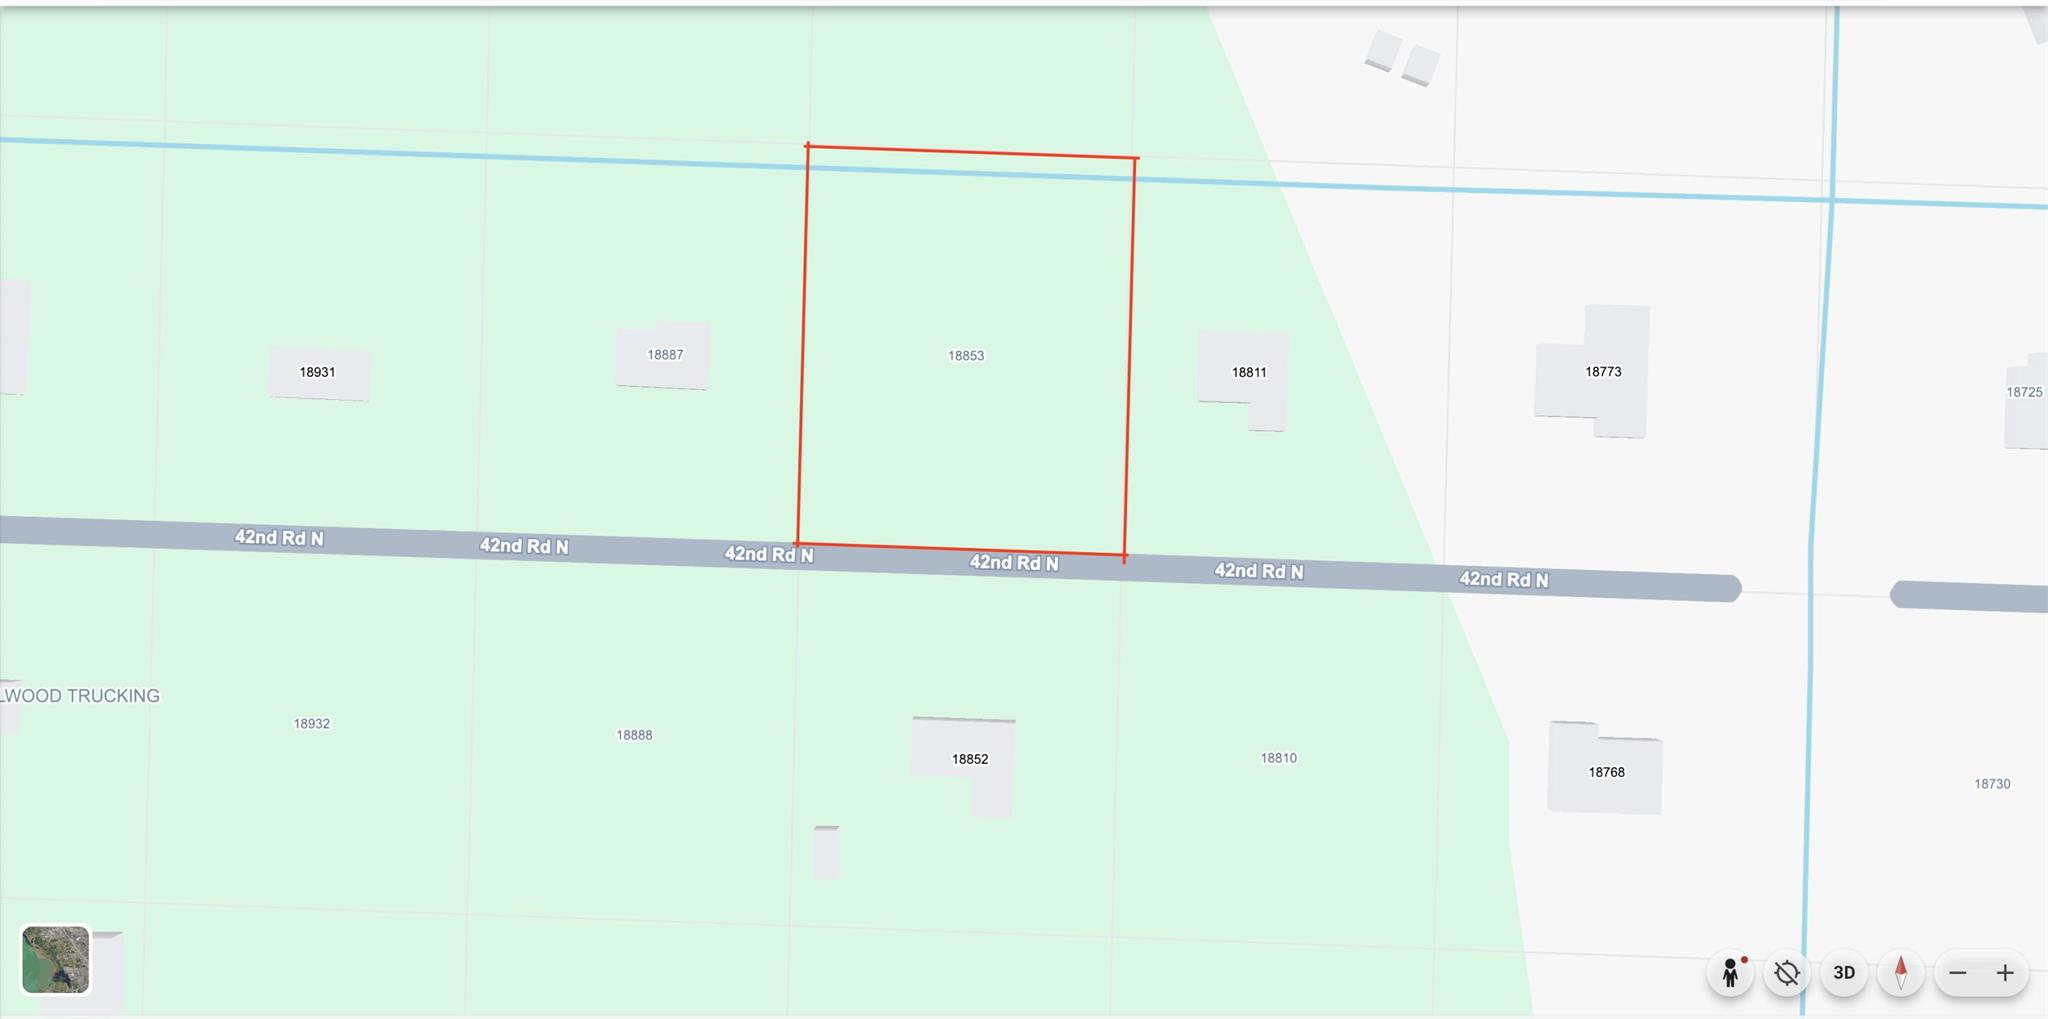
Task: Open satellite view via minimap thumbnail
Action: (x=55, y=962)
